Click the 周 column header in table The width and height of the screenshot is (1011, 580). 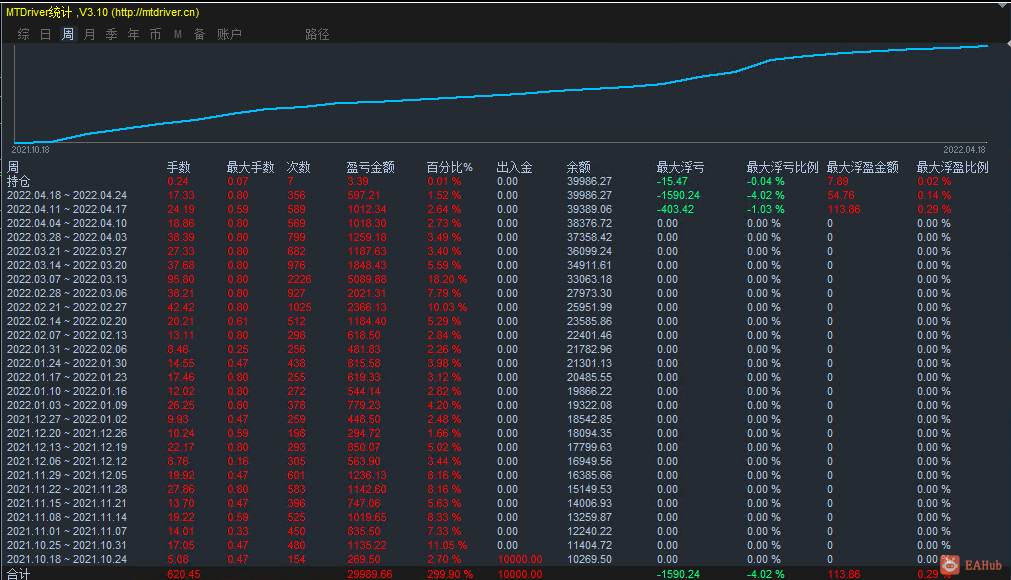(x=13, y=168)
